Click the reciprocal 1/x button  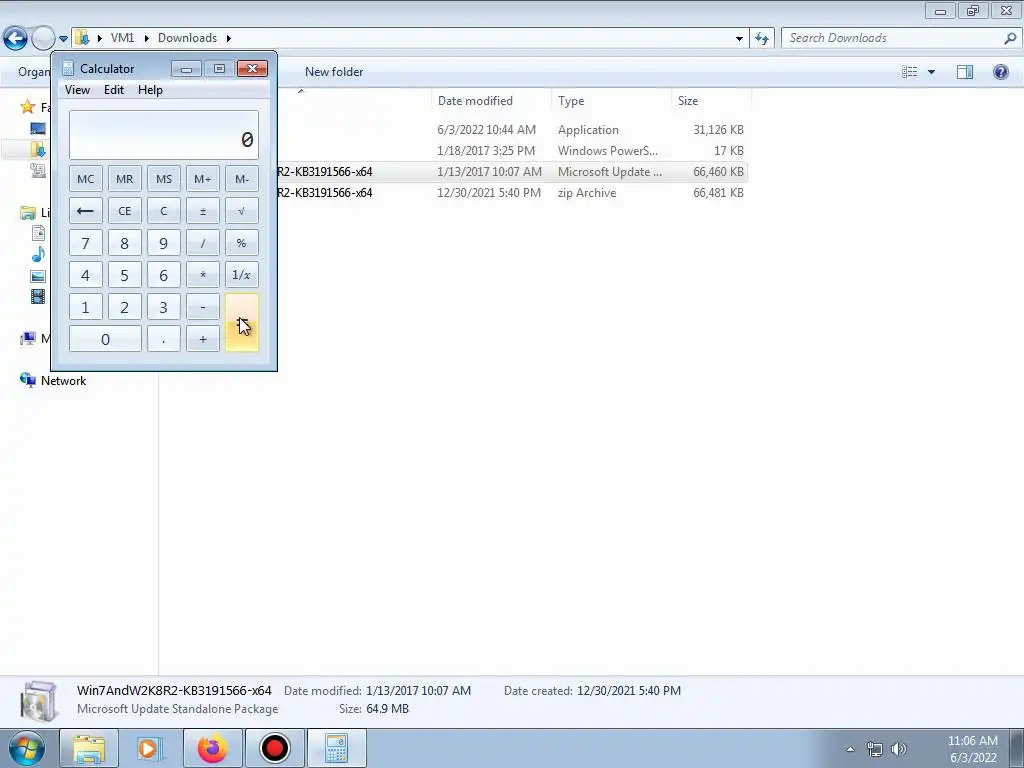(x=242, y=275)
